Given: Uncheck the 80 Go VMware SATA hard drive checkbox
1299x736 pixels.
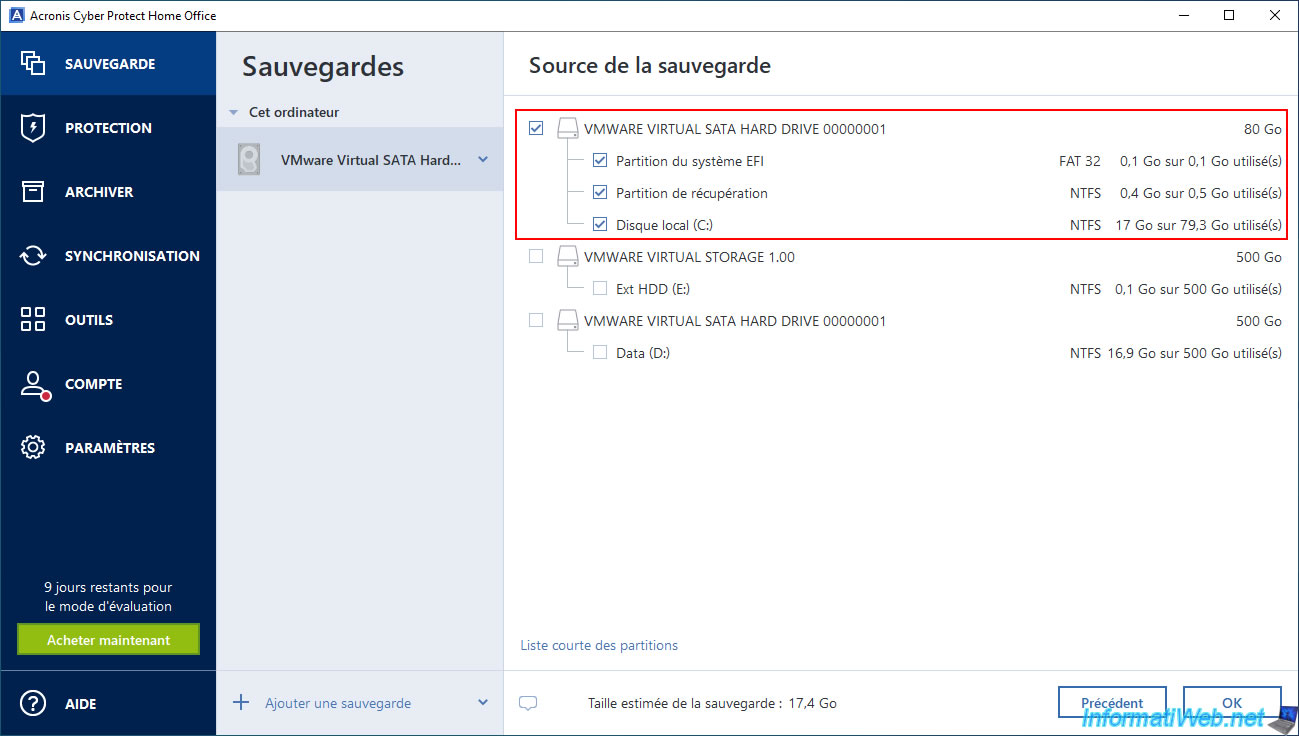Looking at the screenshot, I should (536, 128).
